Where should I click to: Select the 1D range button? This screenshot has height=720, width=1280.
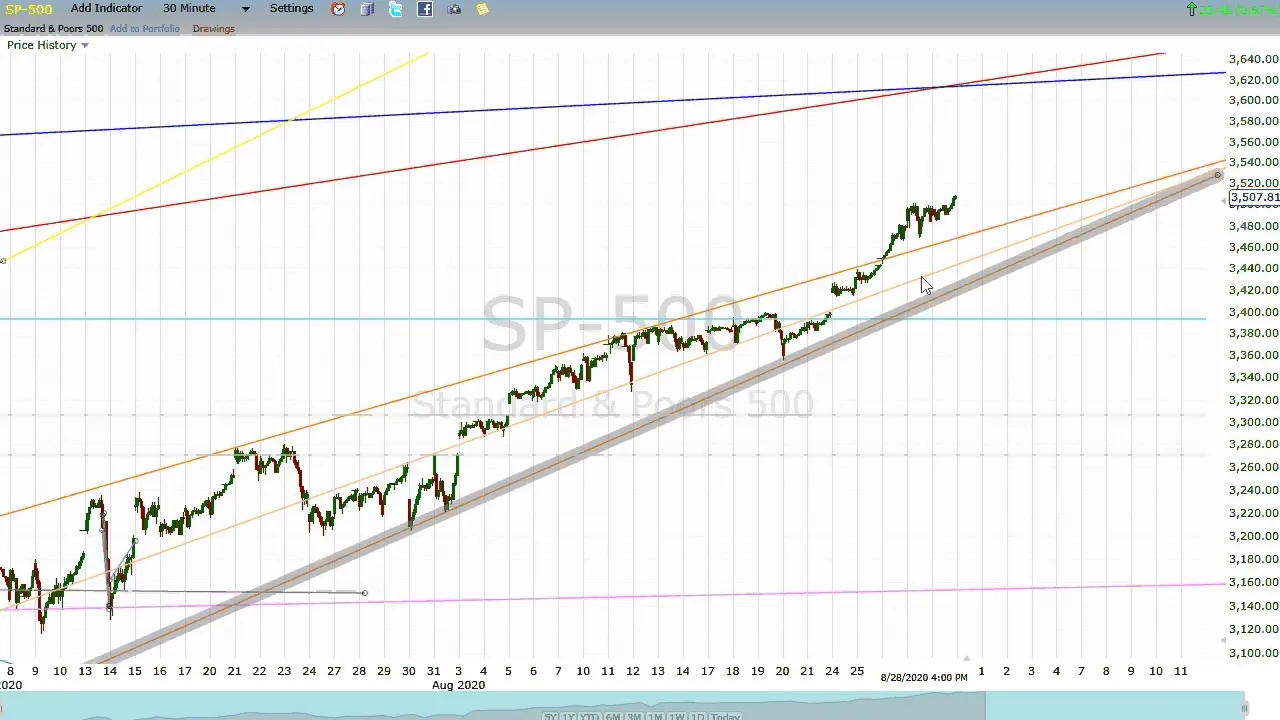click(x=697, y=715)
